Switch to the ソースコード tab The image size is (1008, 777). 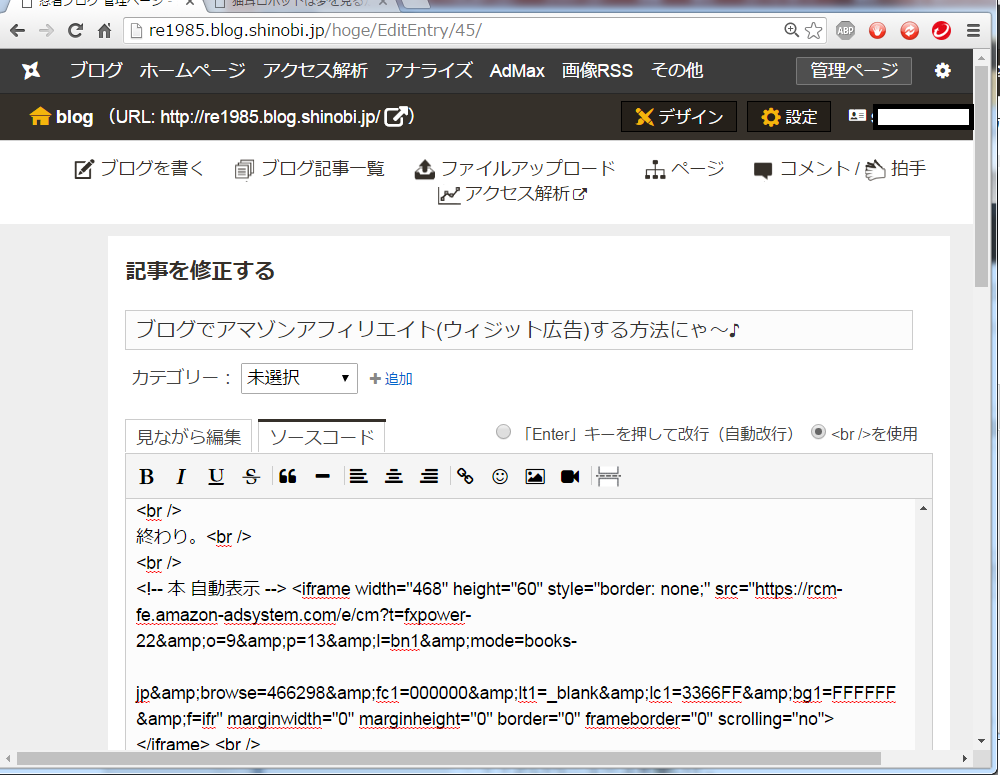click(x=321, y=437)
